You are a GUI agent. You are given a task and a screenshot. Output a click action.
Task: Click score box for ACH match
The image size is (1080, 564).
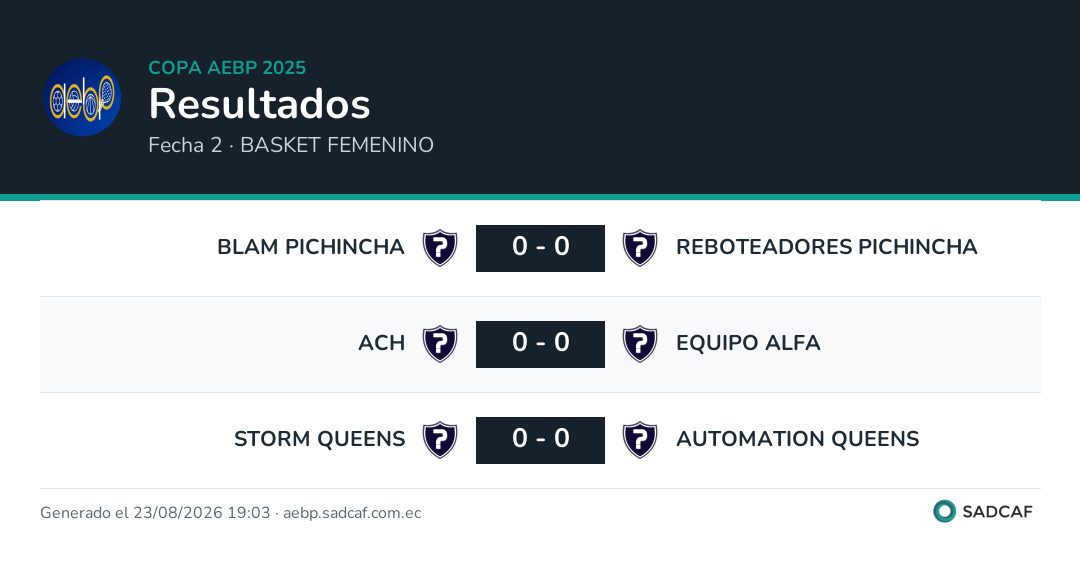click(x=541, y=344)
